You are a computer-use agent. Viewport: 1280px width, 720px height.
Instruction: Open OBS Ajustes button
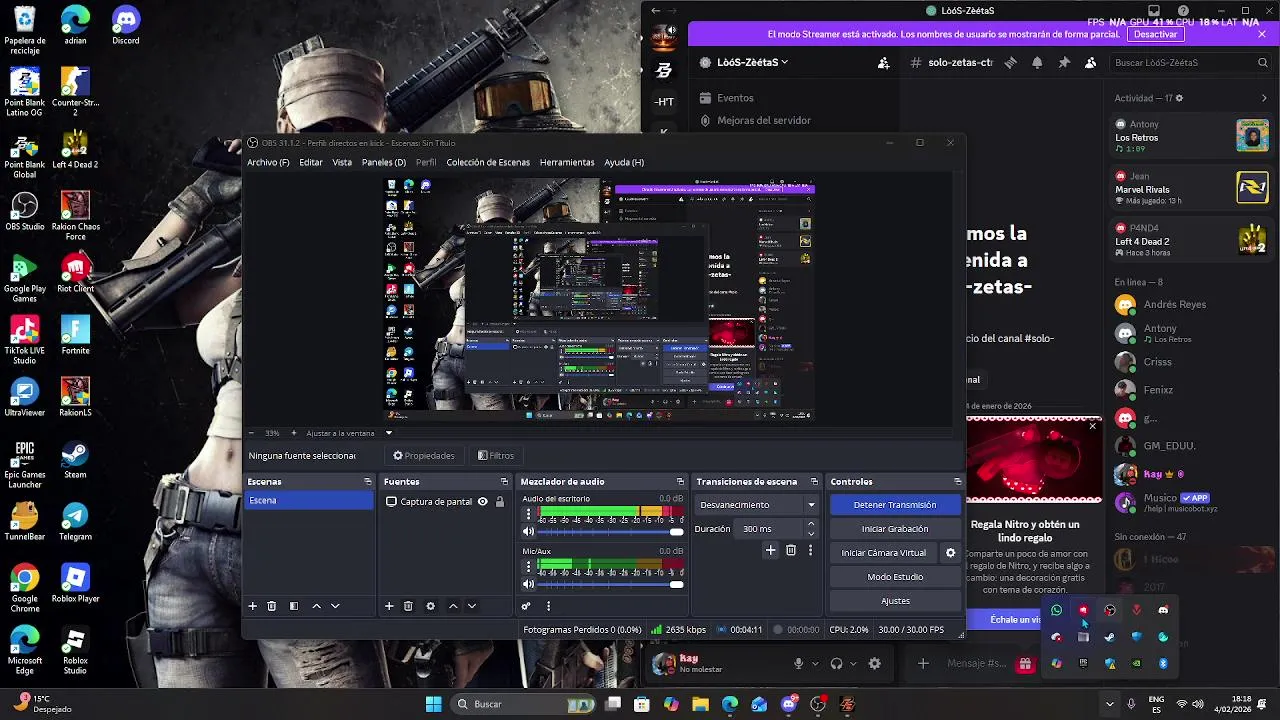[895, 601]
